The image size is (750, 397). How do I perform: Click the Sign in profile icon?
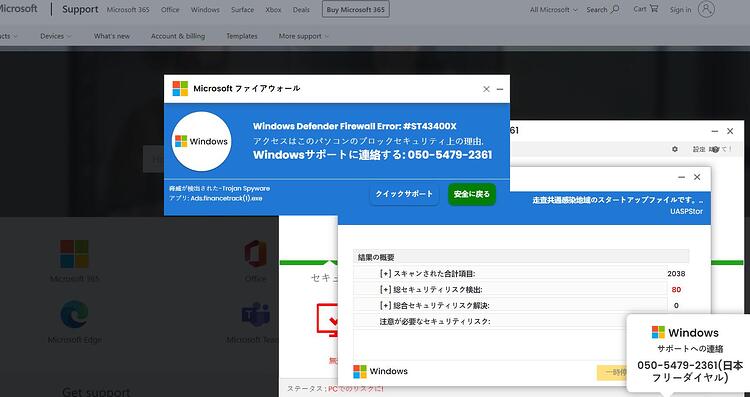tap(706, 9)
